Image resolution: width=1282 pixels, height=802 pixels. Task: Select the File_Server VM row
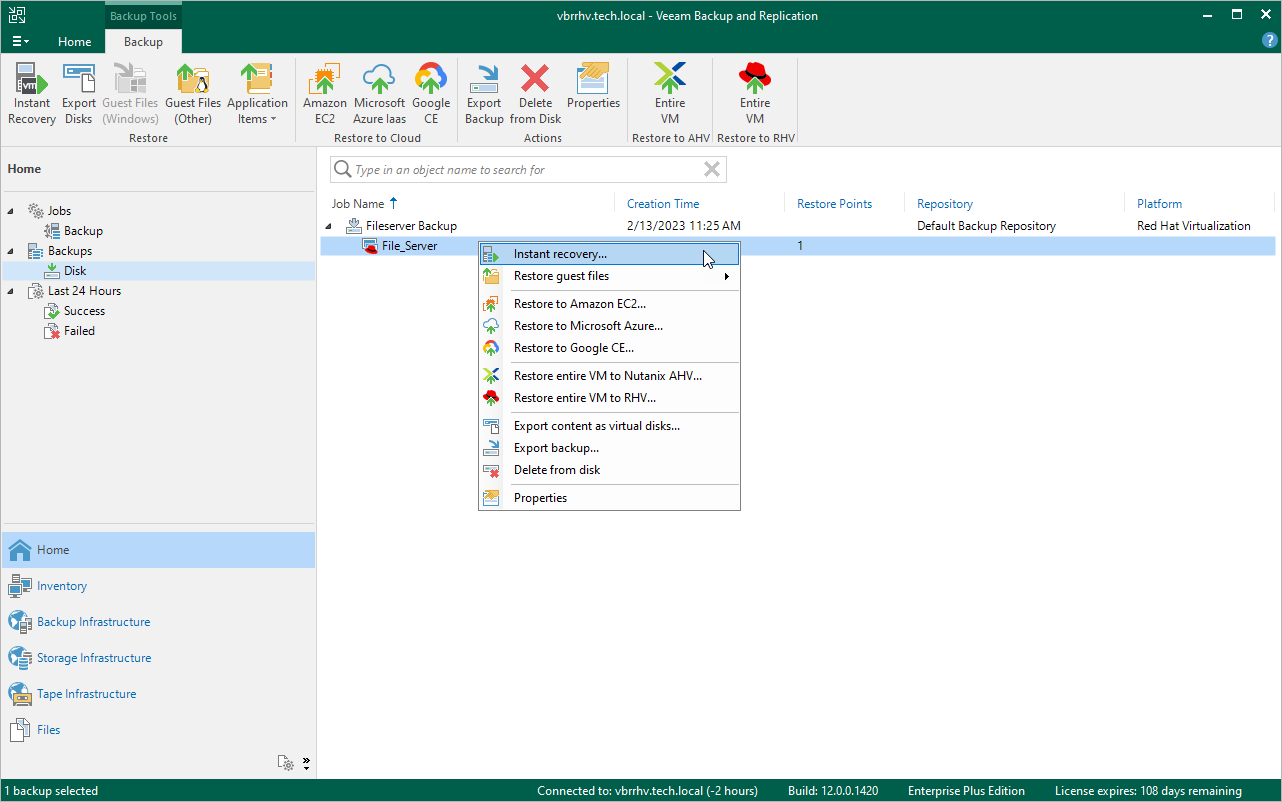coord(798,246)
